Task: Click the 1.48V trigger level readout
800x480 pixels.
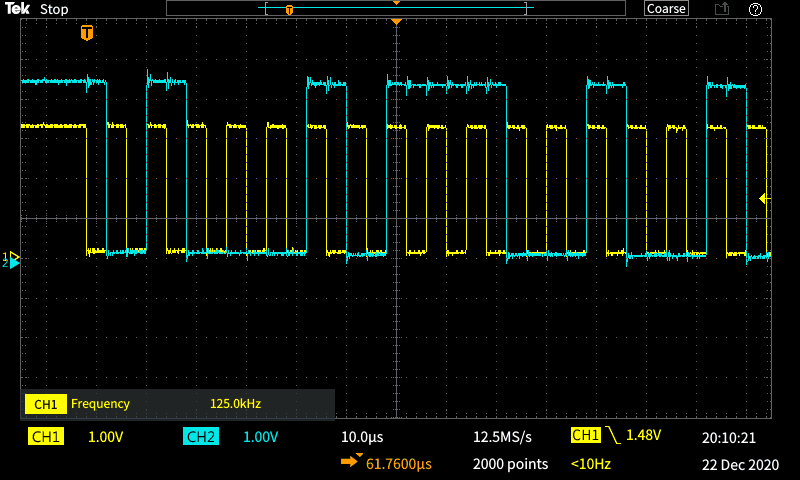Action: 645,436
